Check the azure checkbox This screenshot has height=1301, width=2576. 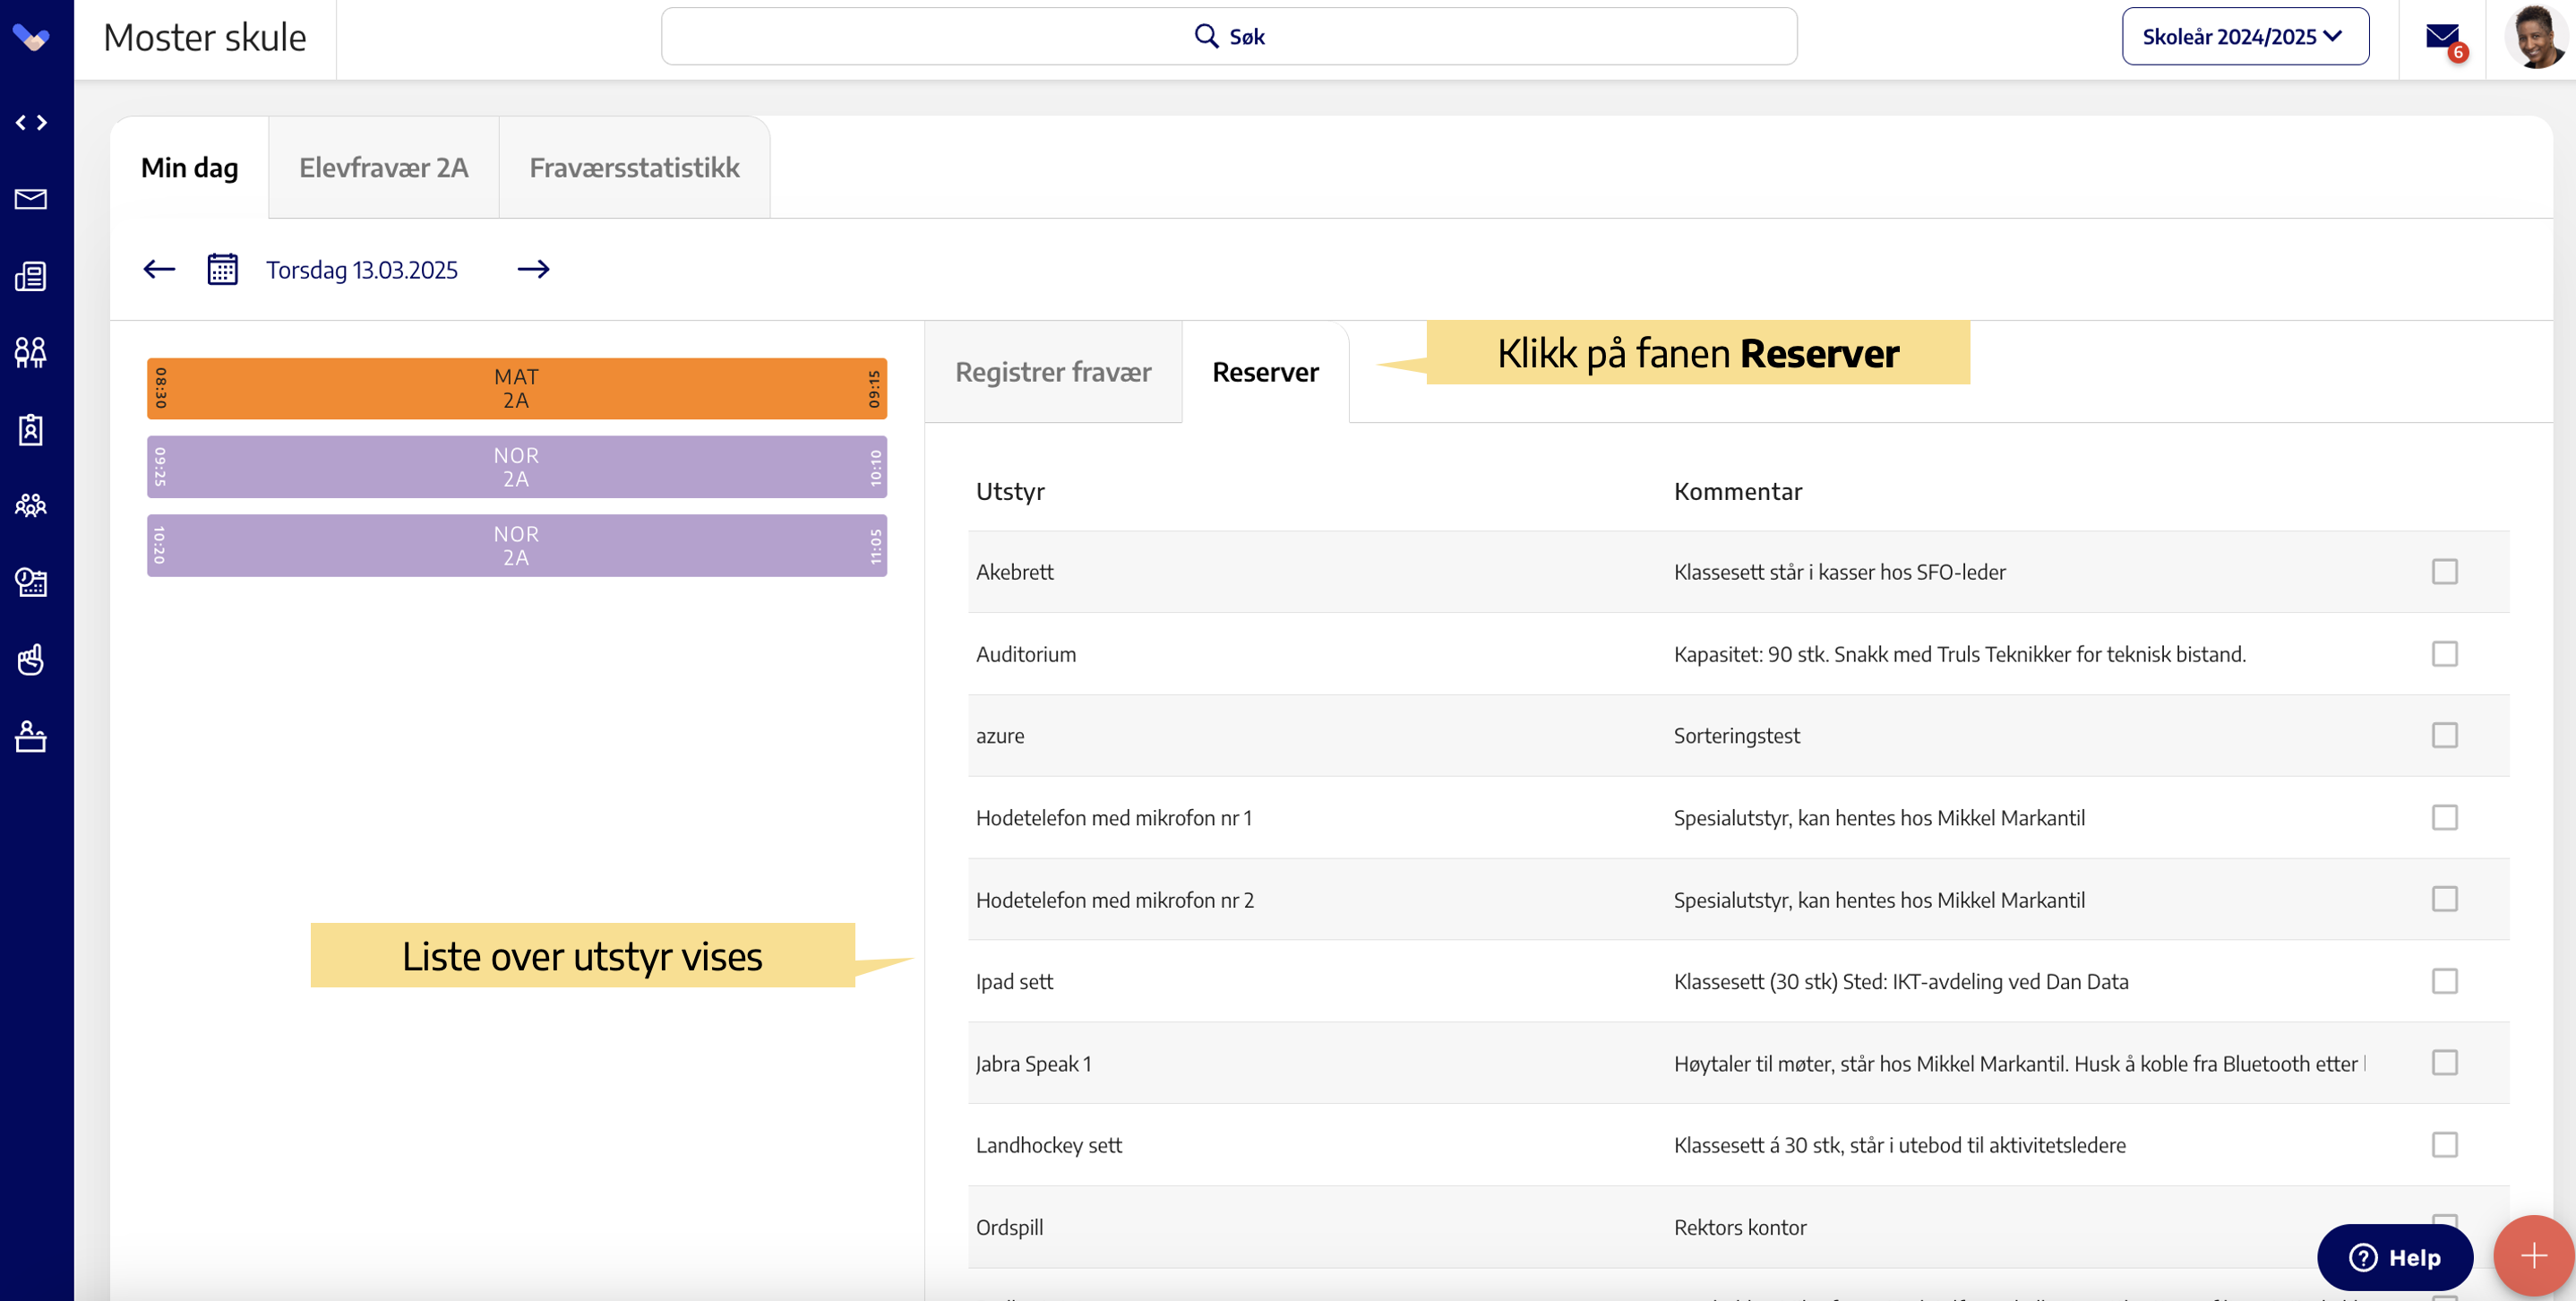(x=2444, y=735)
